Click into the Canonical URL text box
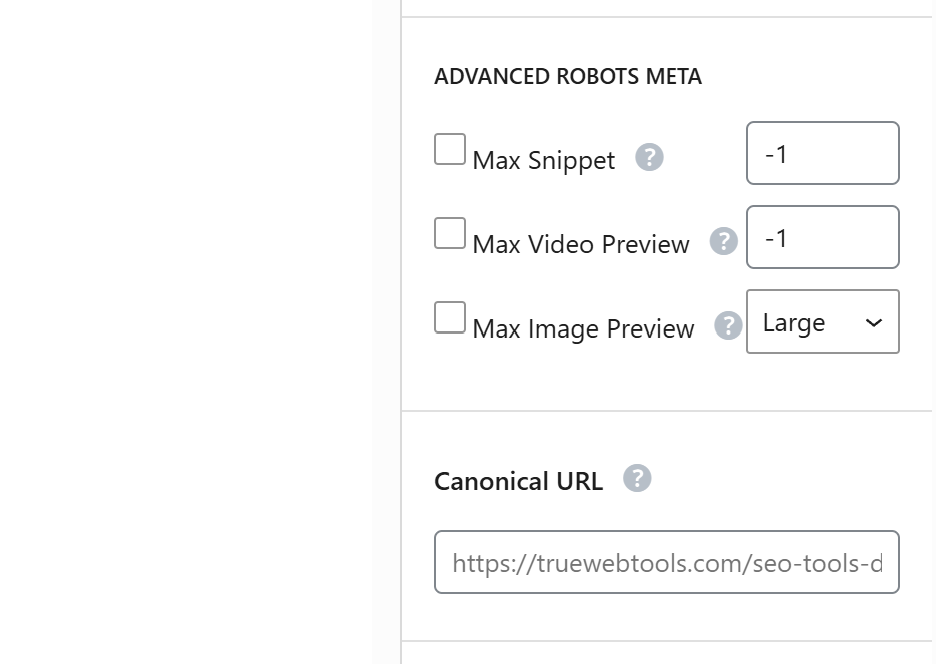This screenshot has height=664, width=936. 666,563
